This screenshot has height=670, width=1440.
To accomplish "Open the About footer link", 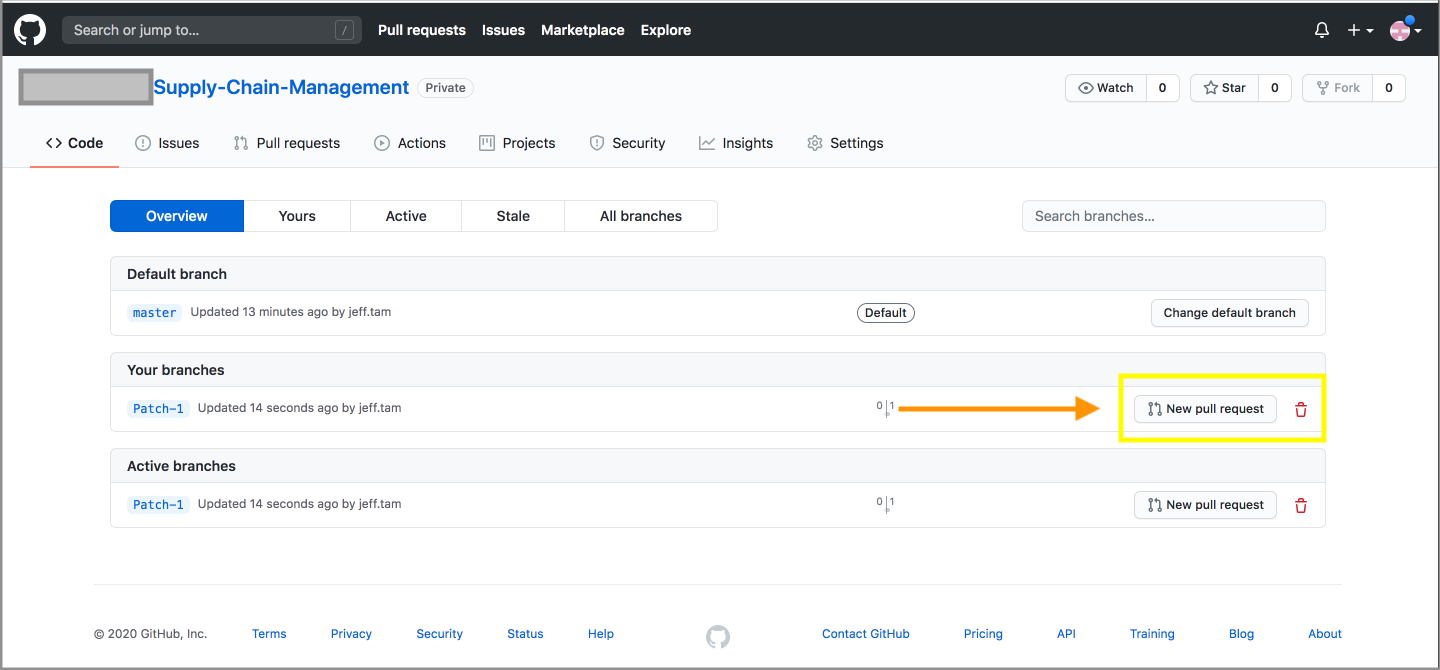I will pyautogui.click(x=1325, y=634).
